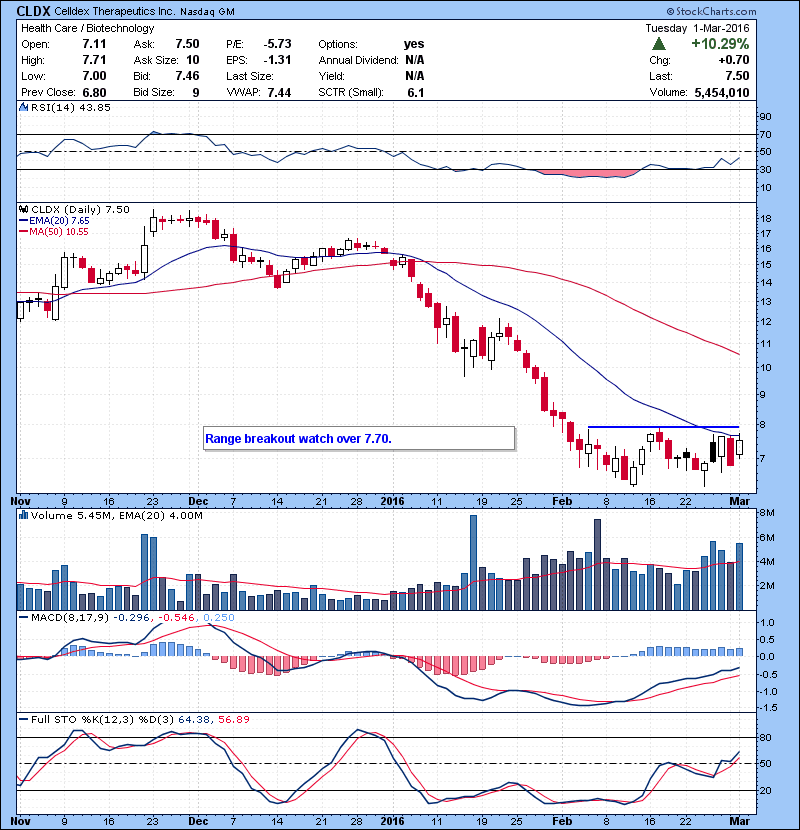Click the Low value 7.00
Screen dimensions: 800x830
point(94,76)
